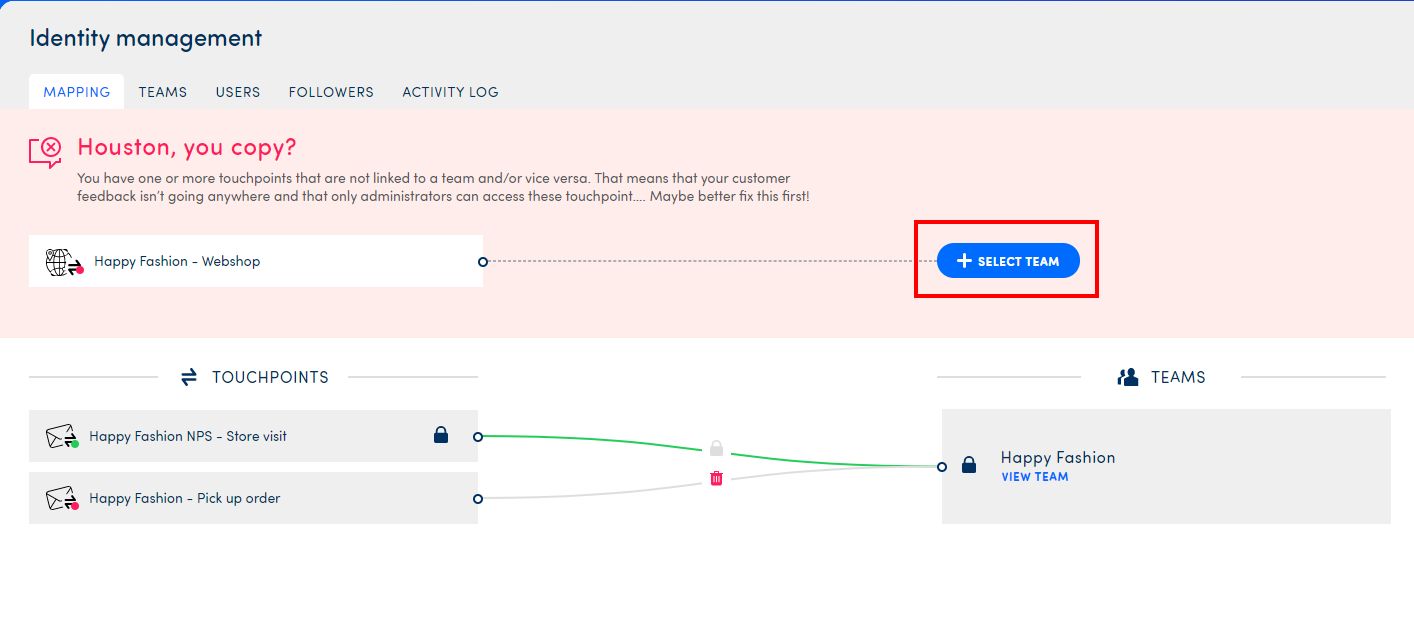Open the View Team link
1414x627 pixels.
tap(1034, 477)
